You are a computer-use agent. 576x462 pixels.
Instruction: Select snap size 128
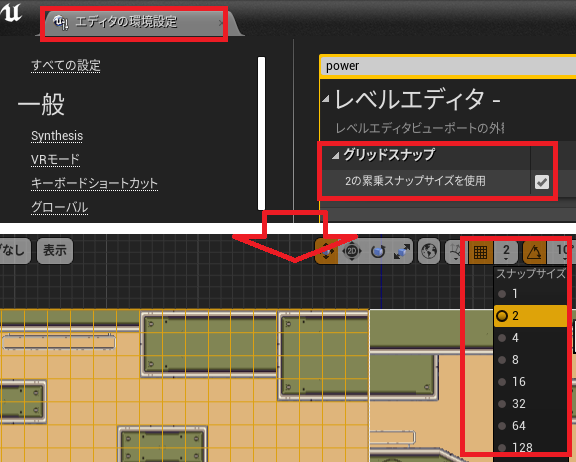[x=531, y=448]
